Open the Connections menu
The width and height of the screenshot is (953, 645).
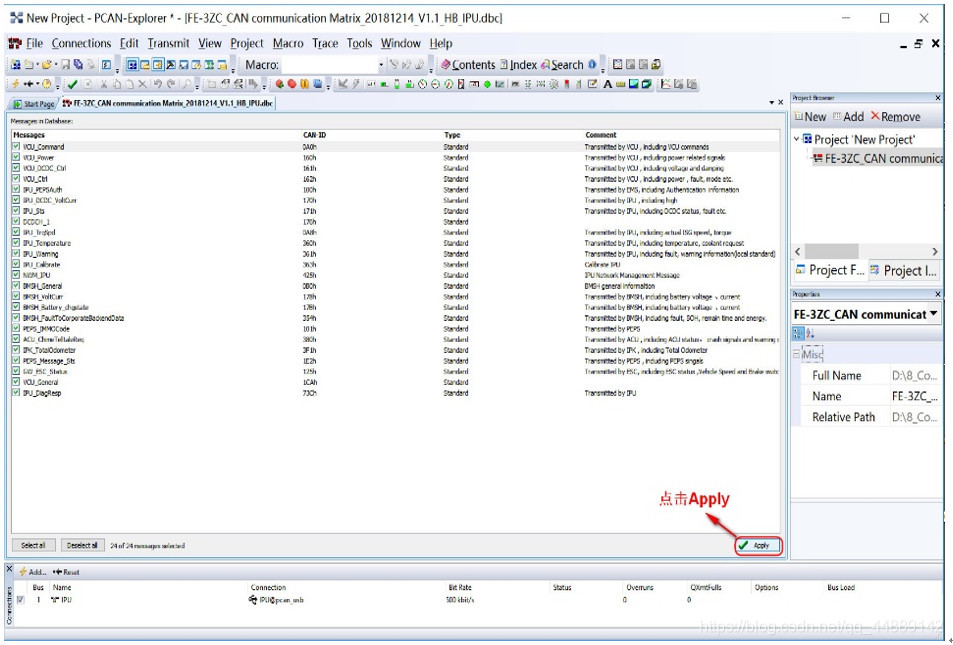81,44
